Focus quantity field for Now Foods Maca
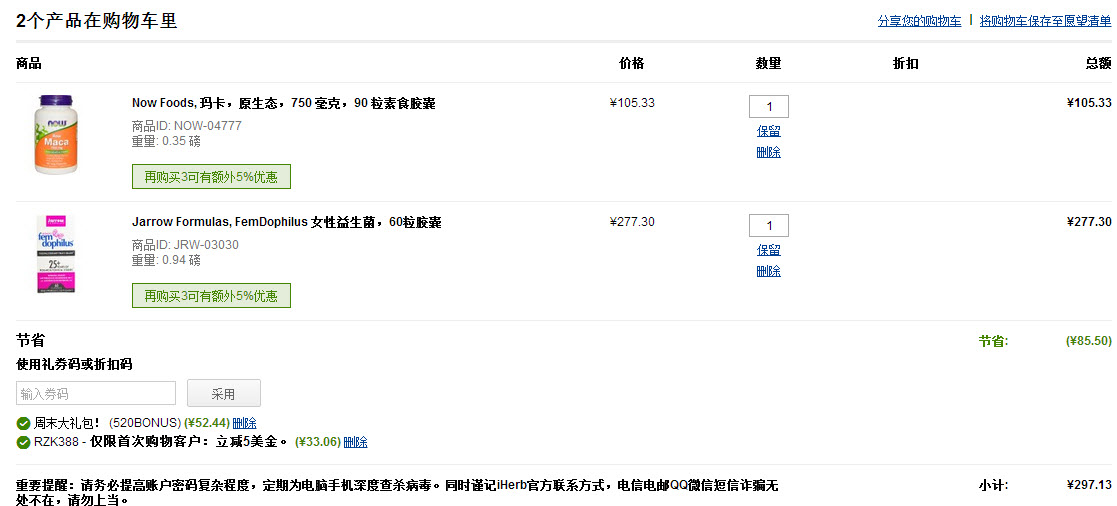The width and height of the screenshot is (1117, 506). [769, 107]
